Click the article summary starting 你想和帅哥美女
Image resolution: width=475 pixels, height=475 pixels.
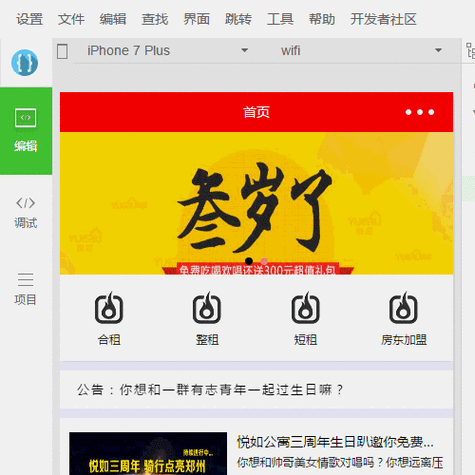[340, 462]
